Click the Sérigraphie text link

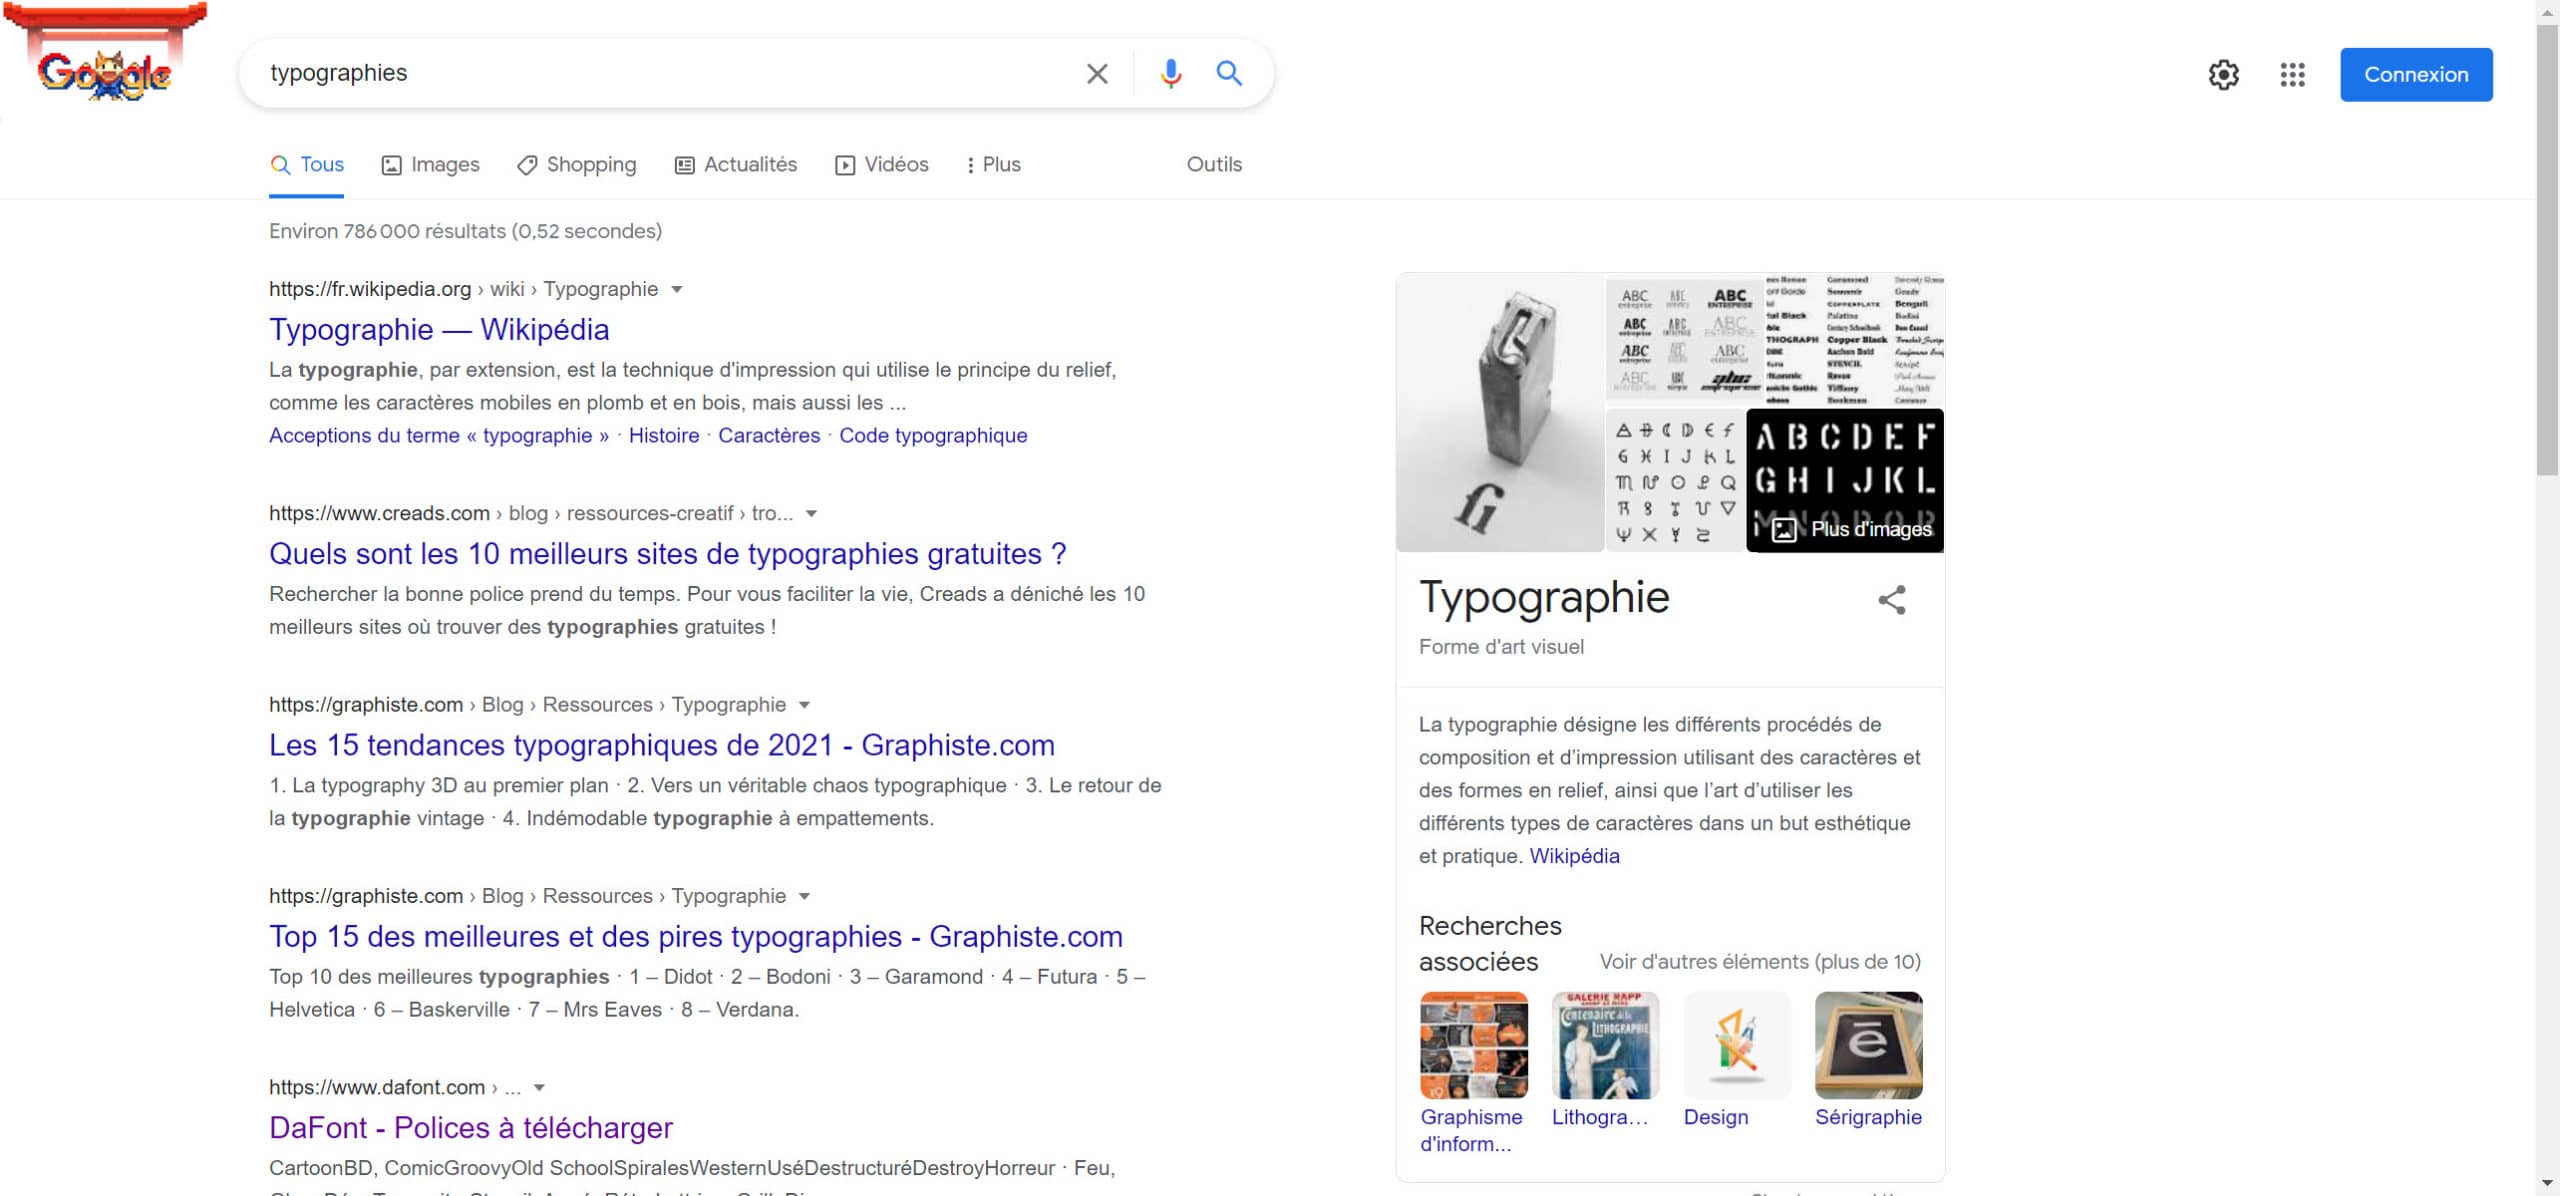click(1868, 1118)
